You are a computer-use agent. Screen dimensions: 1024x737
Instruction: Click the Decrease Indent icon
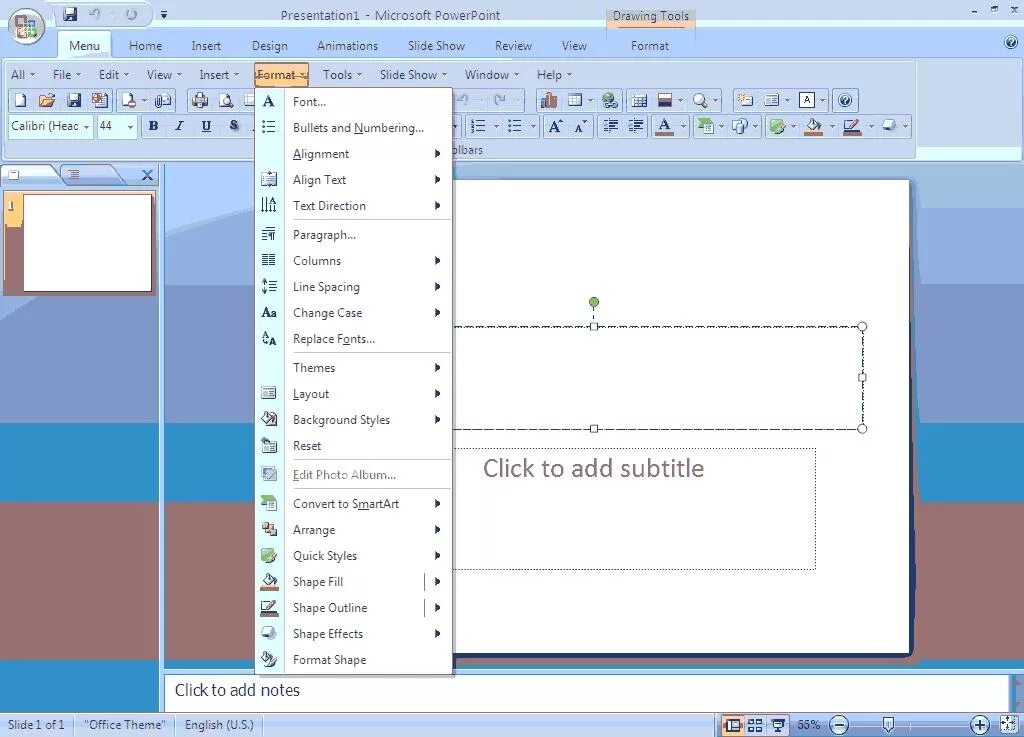[x=611, y=126]
